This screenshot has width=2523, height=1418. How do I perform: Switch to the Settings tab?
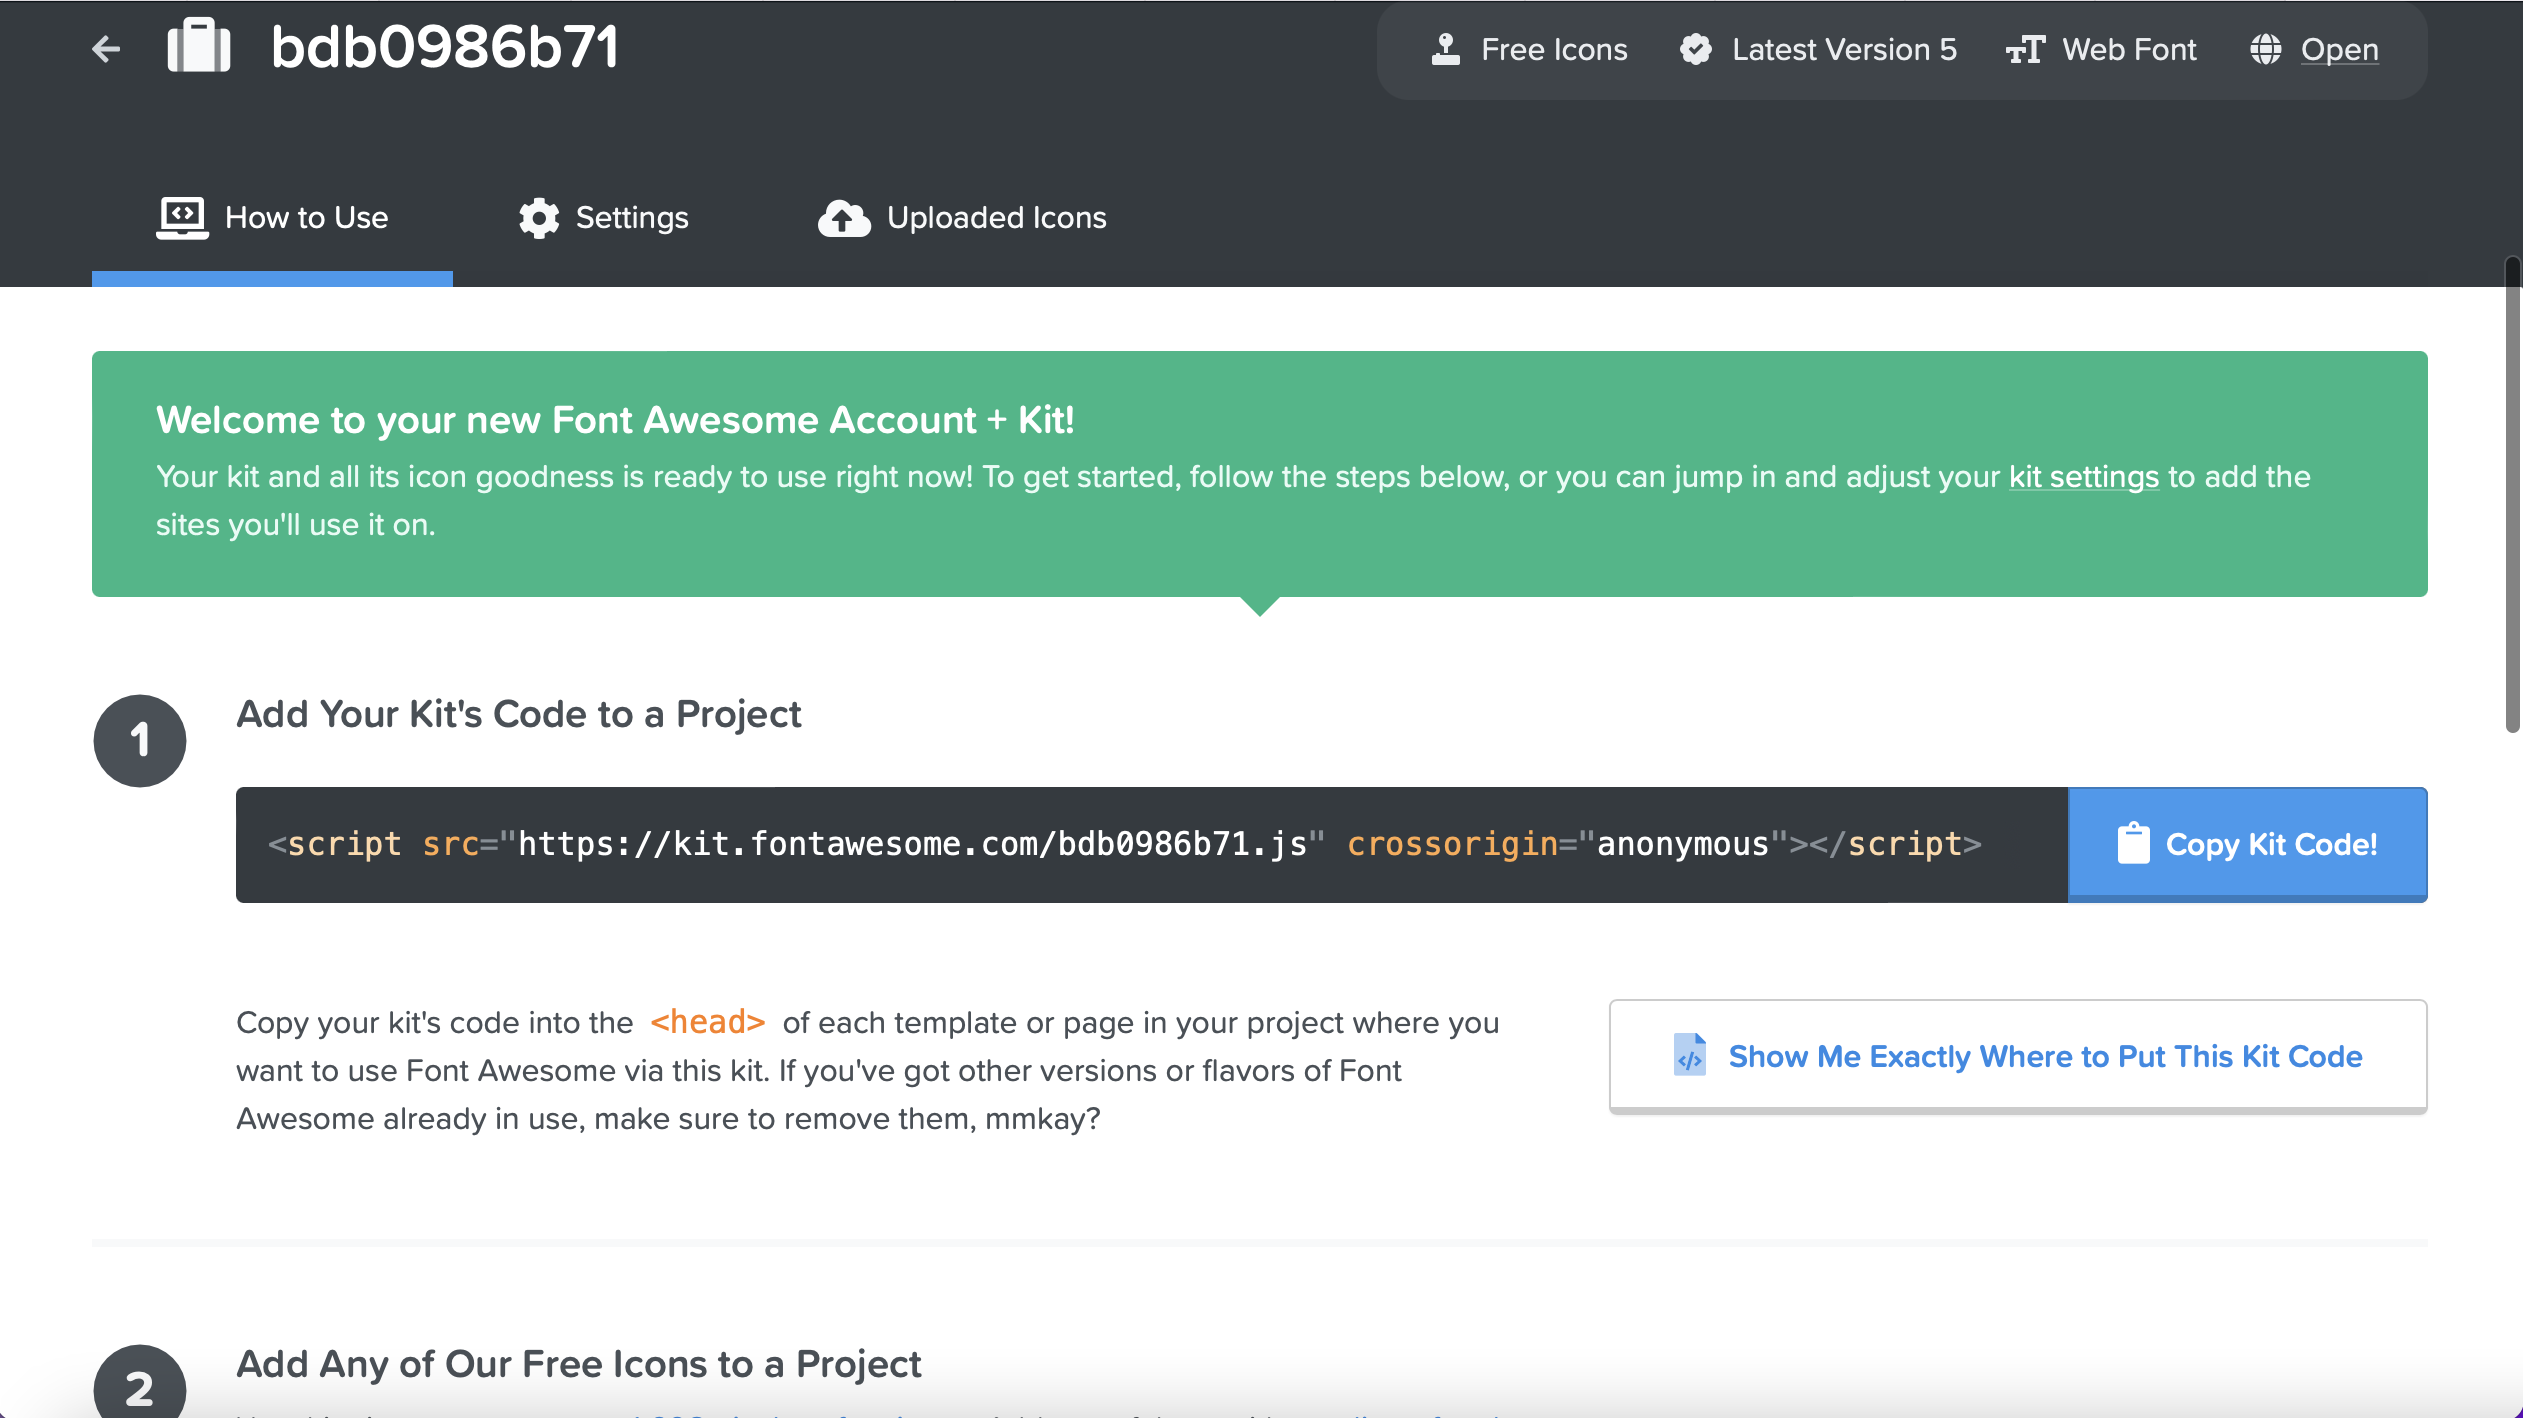[603, 218]
